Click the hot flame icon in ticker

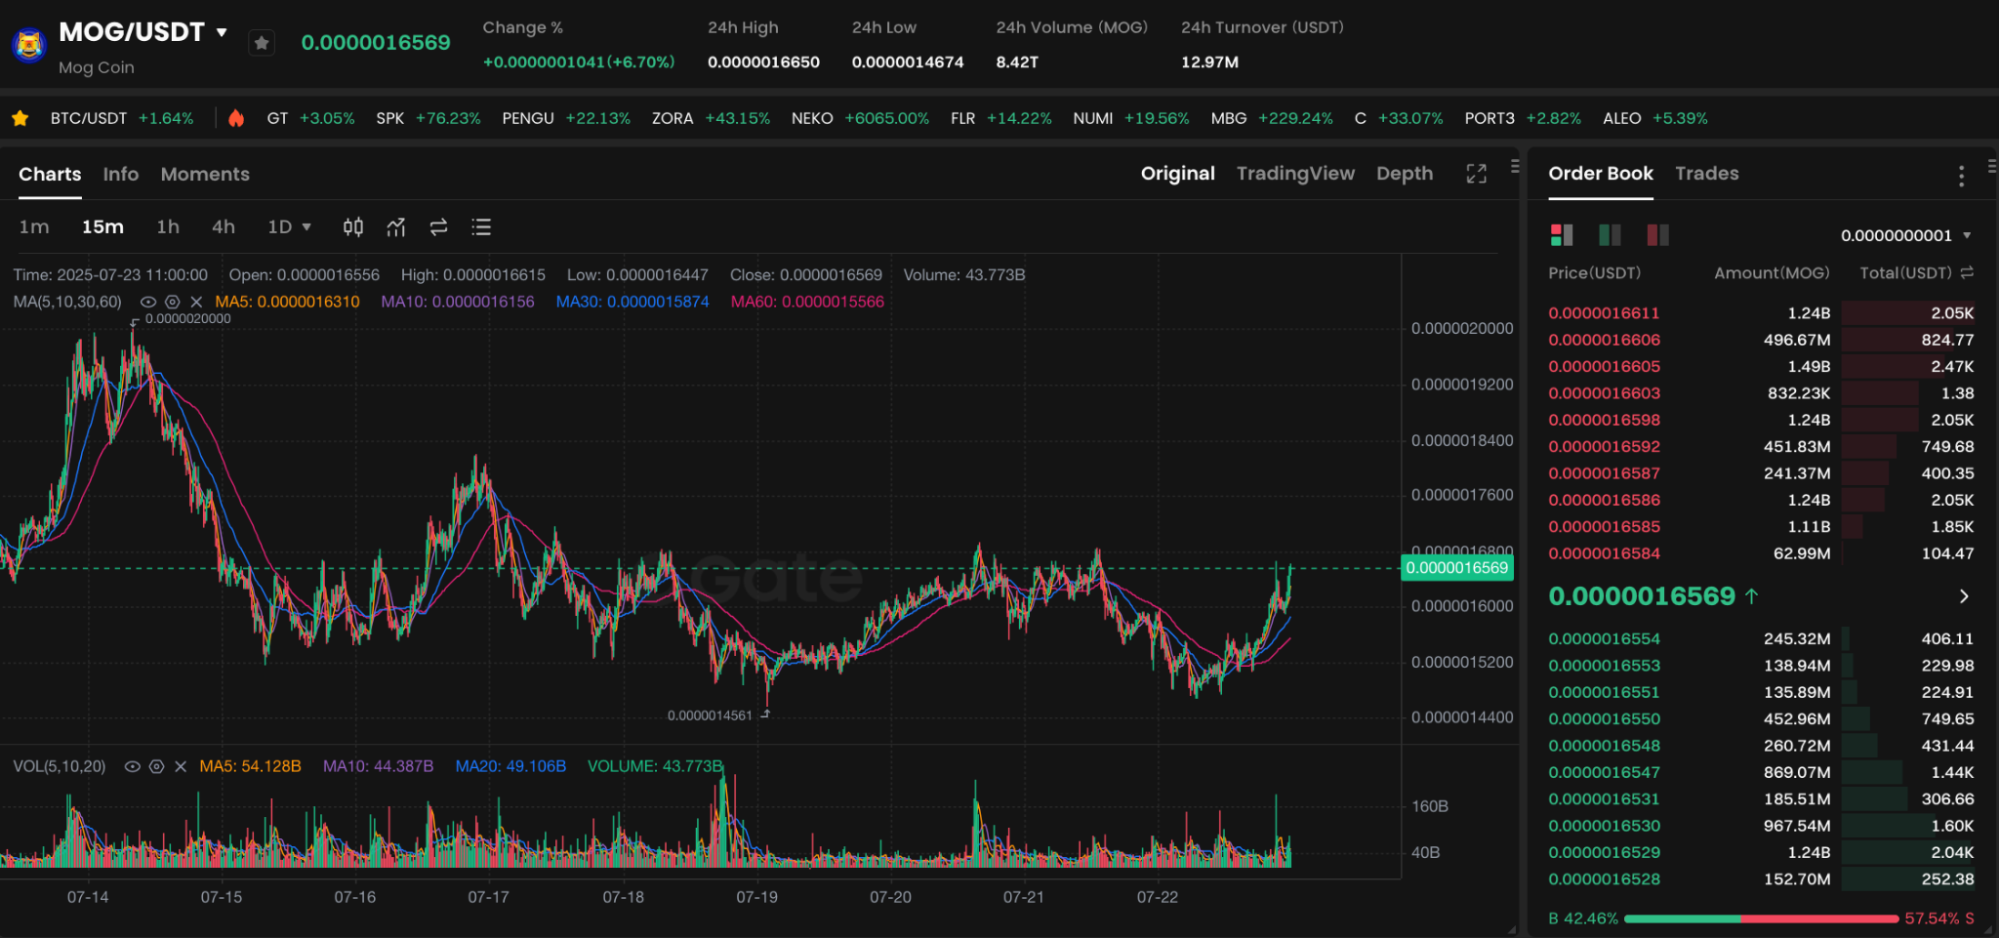(x=236, y=118)
